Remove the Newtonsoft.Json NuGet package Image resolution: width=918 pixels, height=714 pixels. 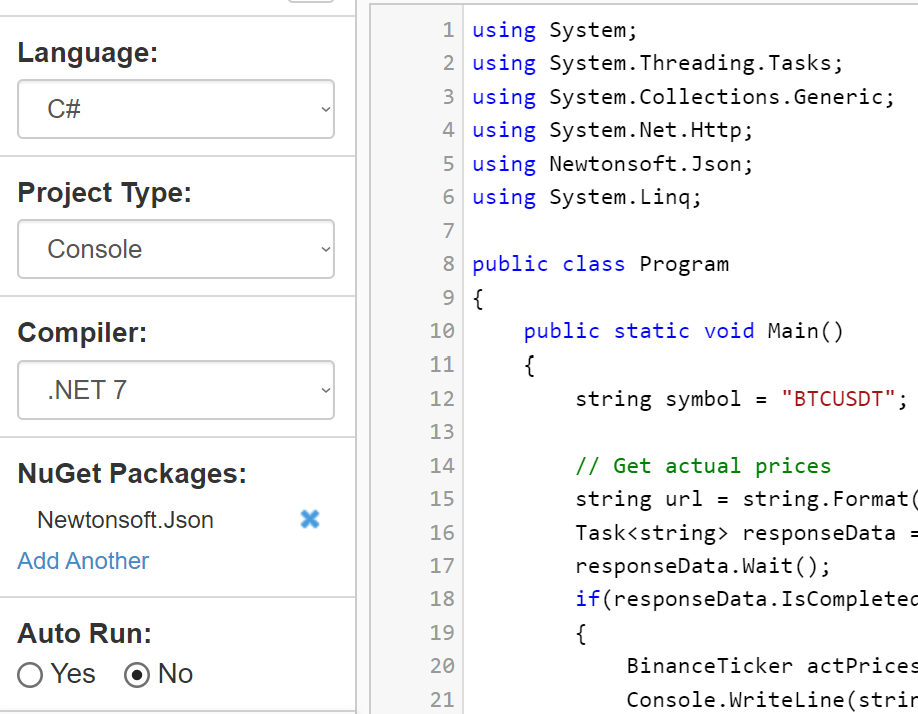tap(310, 519)
